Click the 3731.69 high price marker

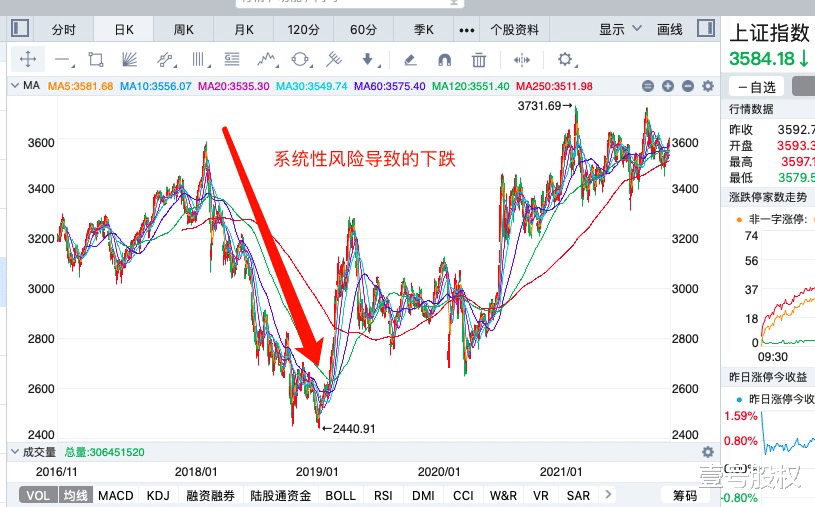click(x=545, y=106)
